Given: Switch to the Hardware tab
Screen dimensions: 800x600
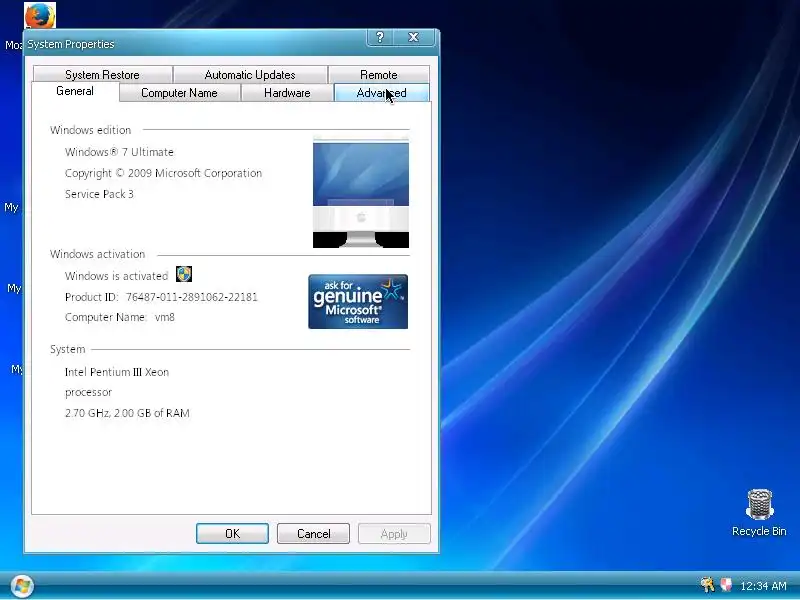Looking at the screenshot, I should [287, 93].
